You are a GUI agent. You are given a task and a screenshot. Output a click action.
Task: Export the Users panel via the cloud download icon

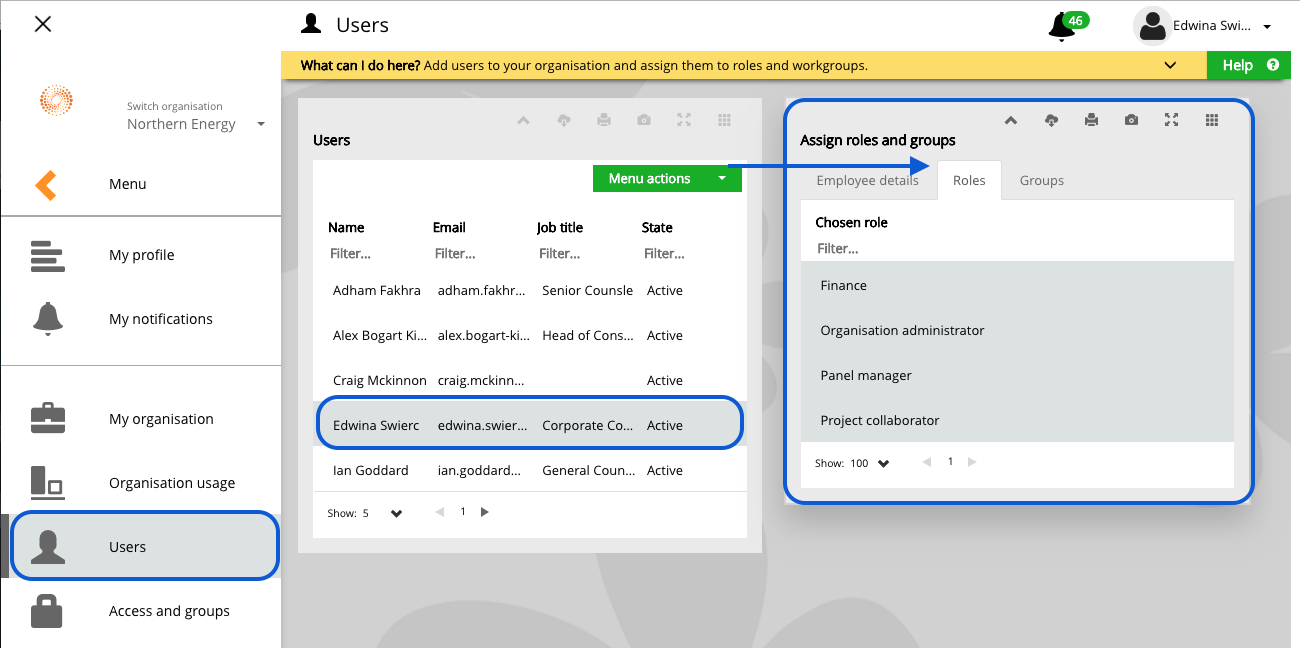[563, 119]
